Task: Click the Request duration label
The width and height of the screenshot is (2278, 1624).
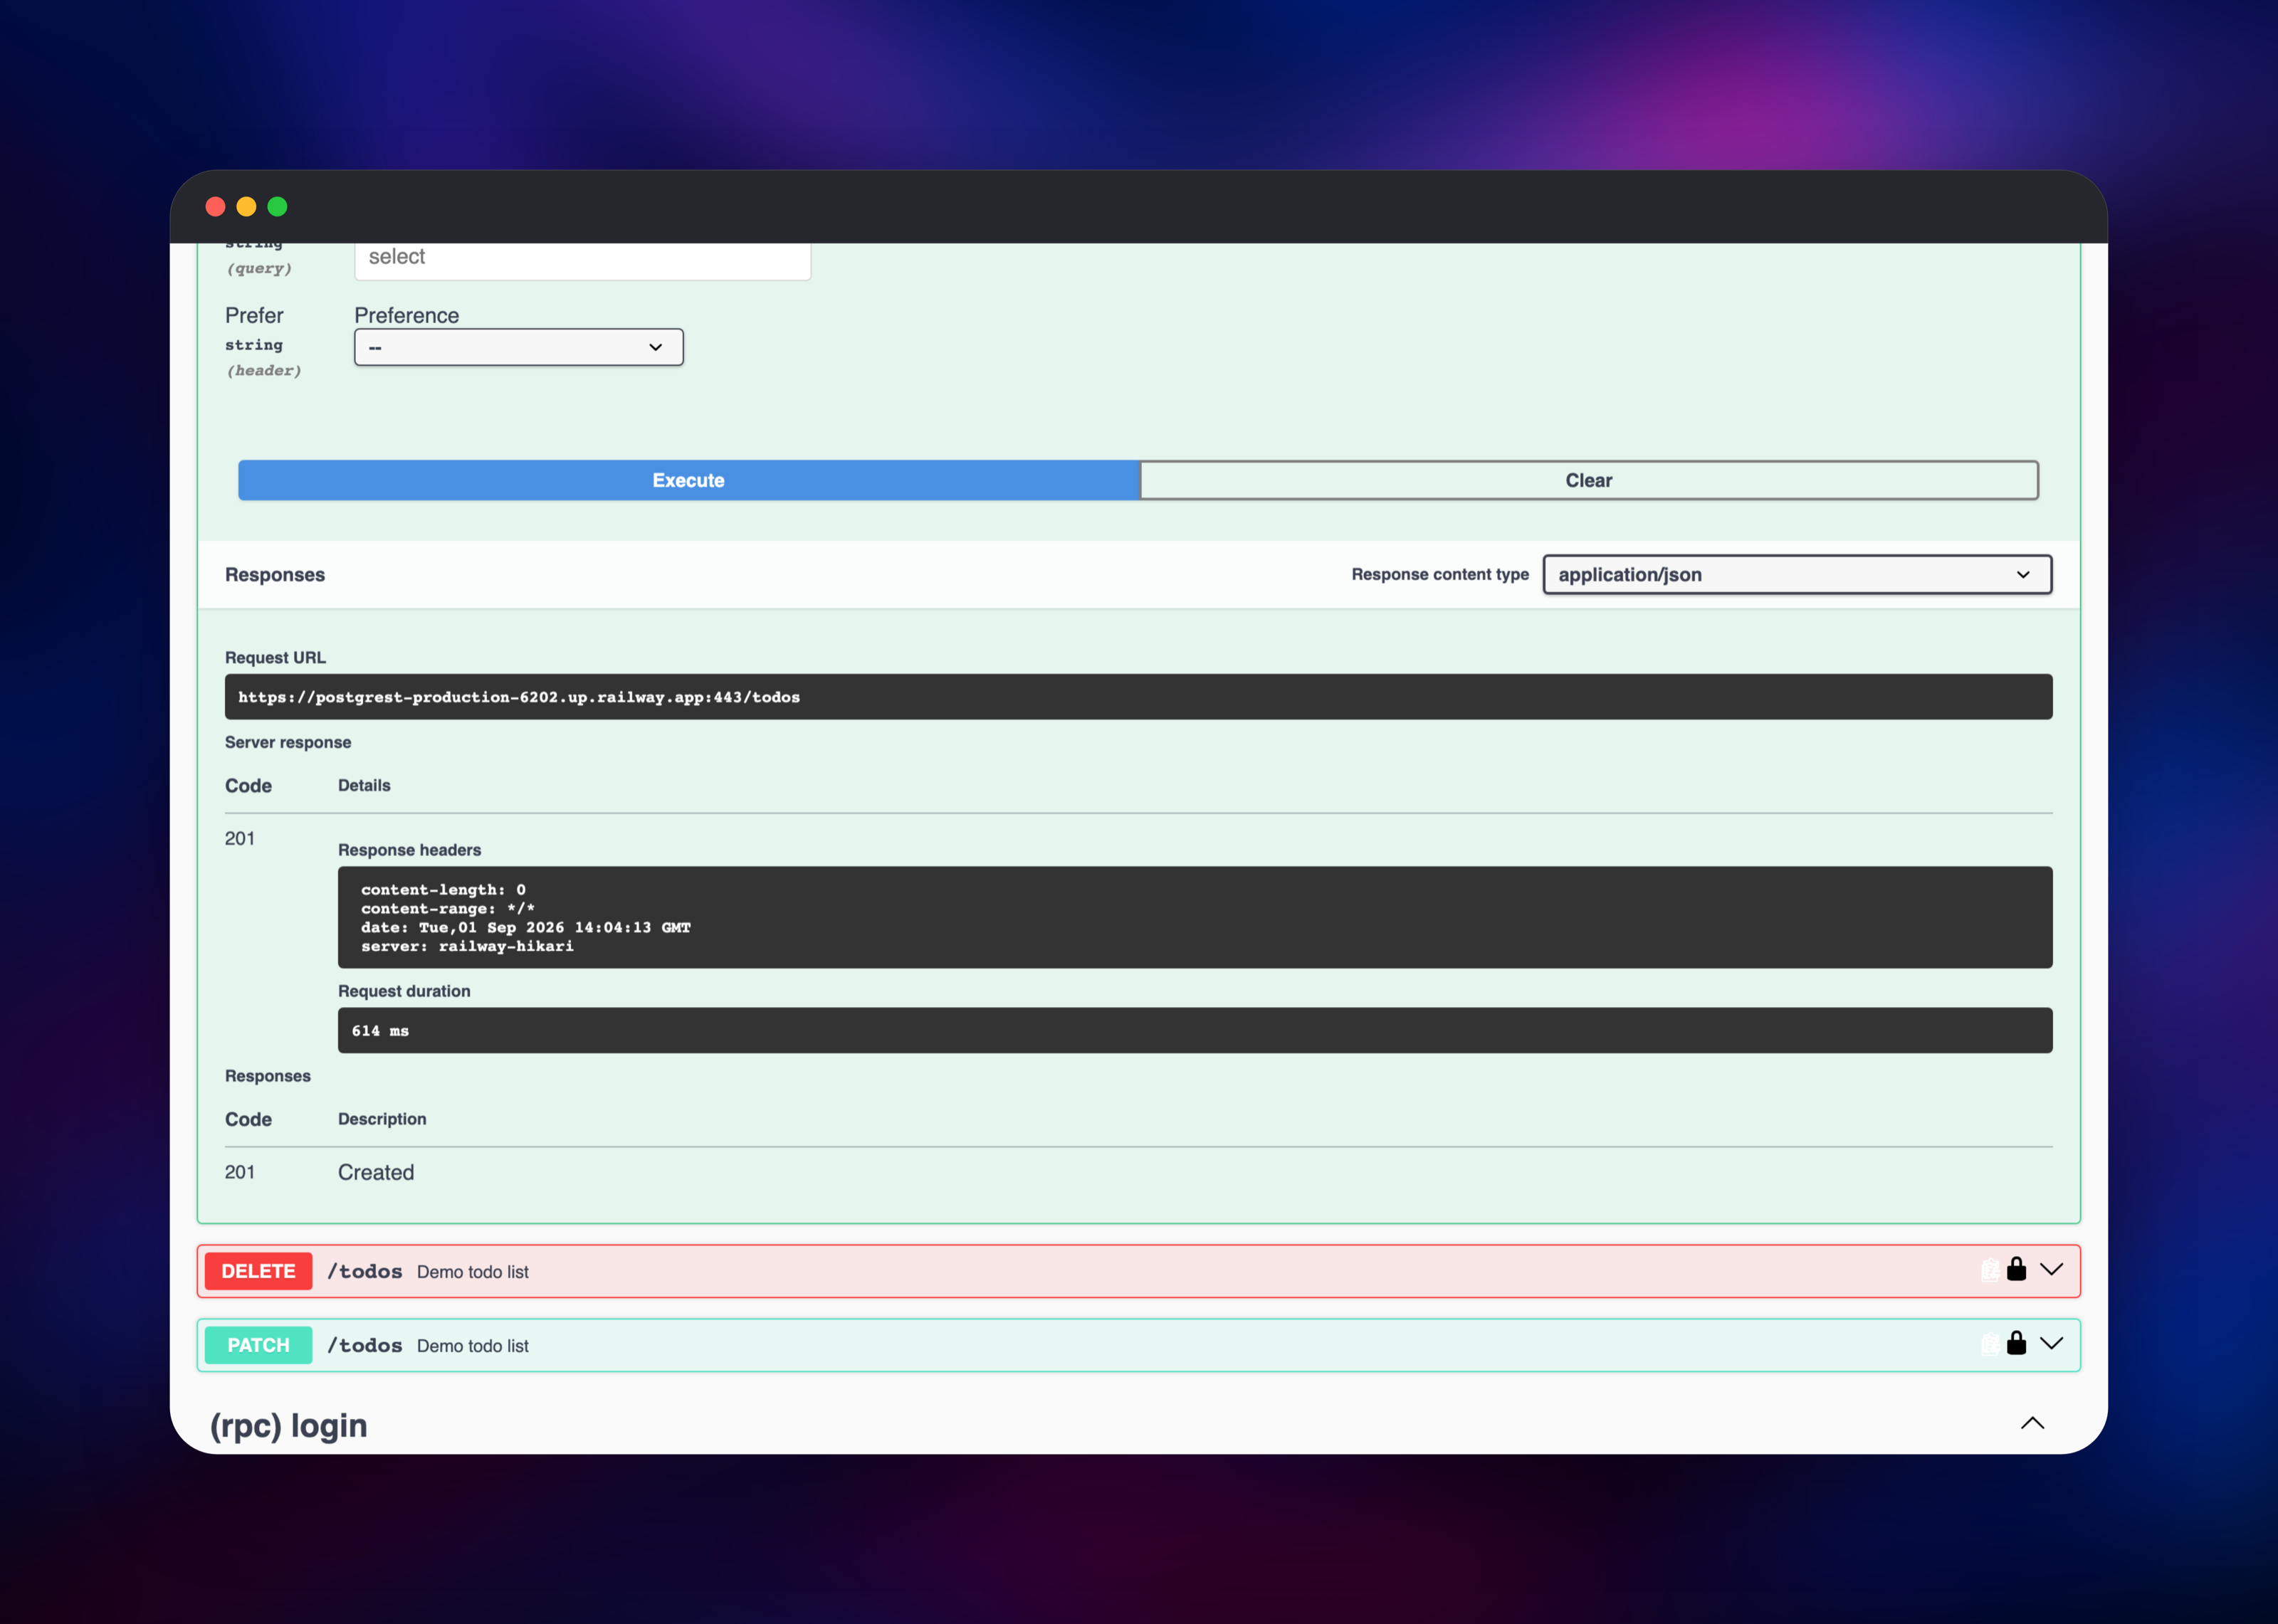Action: [404, 991]
